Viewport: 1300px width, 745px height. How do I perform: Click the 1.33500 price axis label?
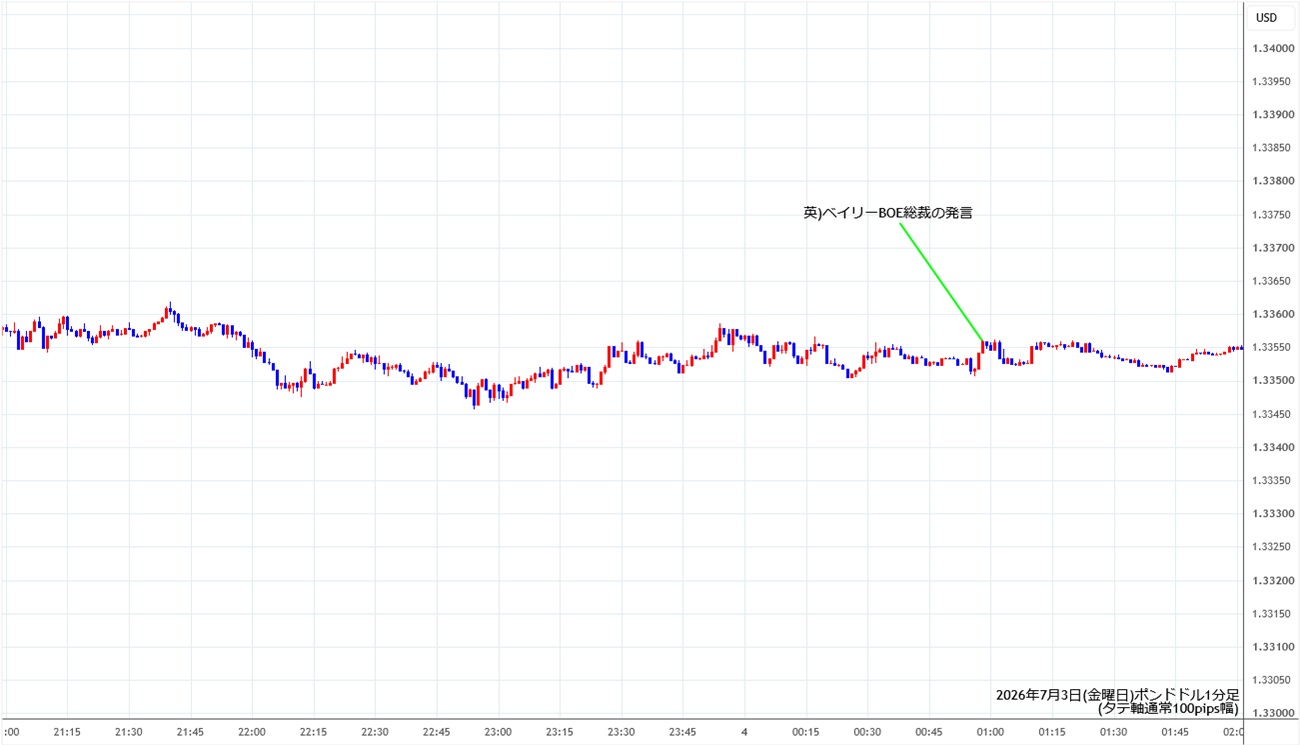point(1271,381)
